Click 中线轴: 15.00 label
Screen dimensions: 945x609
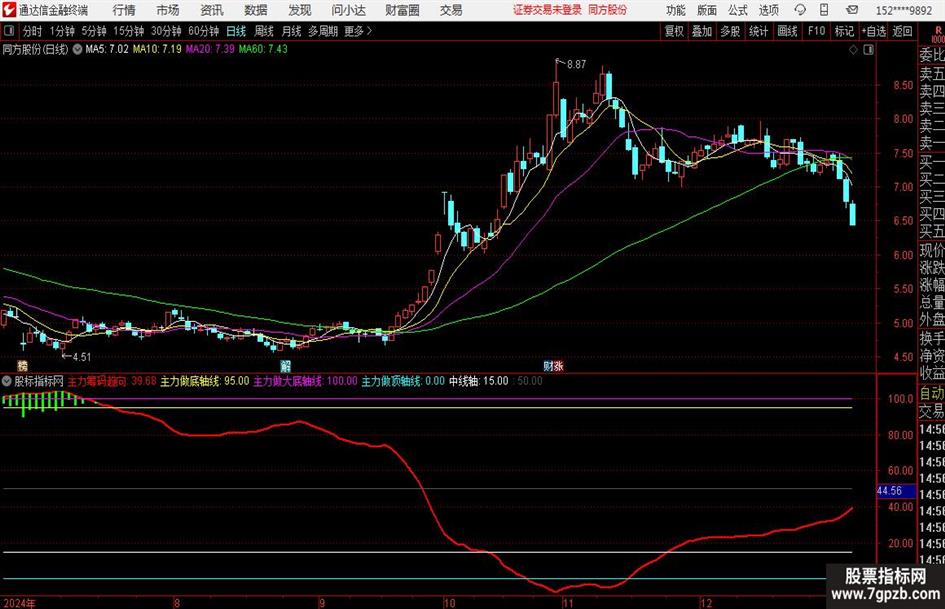pyautogui.click(x=479, y=381)
